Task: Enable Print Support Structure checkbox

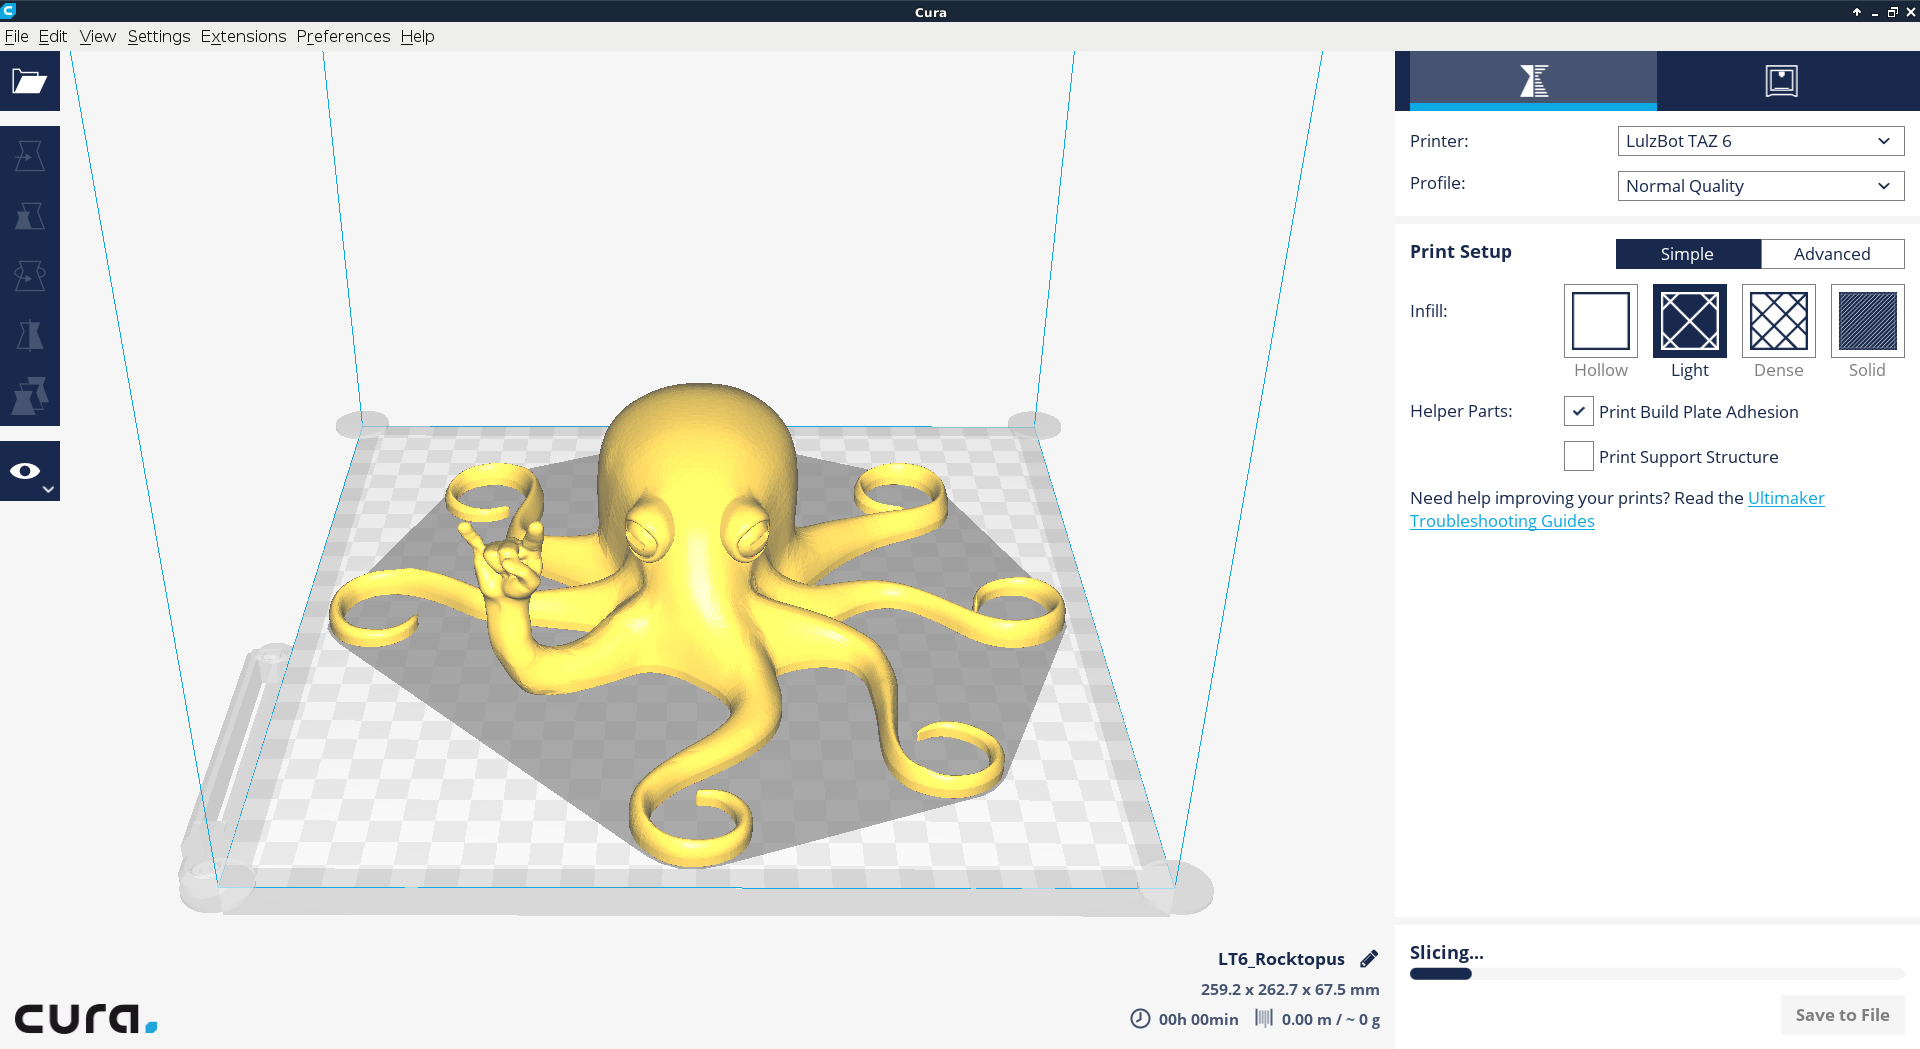Action: (x=1578, y=456)
